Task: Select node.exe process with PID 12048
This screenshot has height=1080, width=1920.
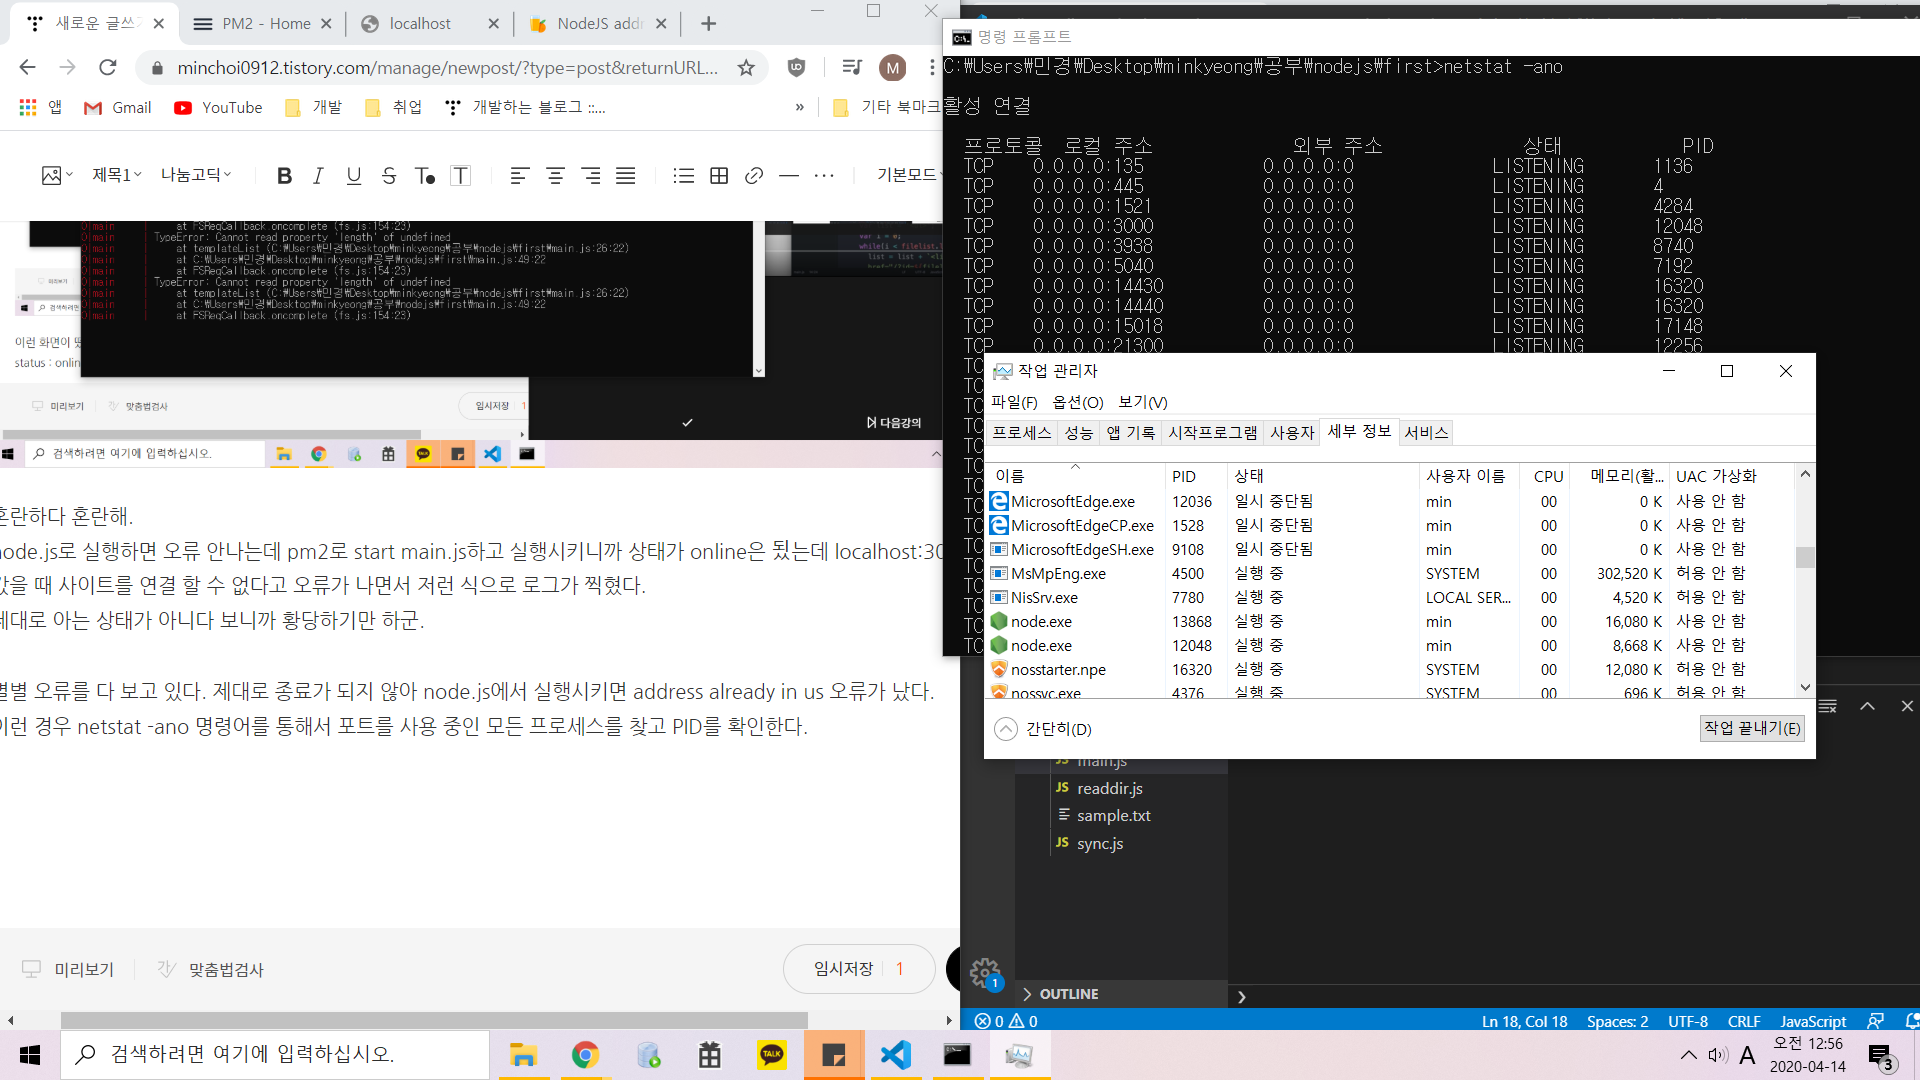Action: click(x=1041, y=646)
